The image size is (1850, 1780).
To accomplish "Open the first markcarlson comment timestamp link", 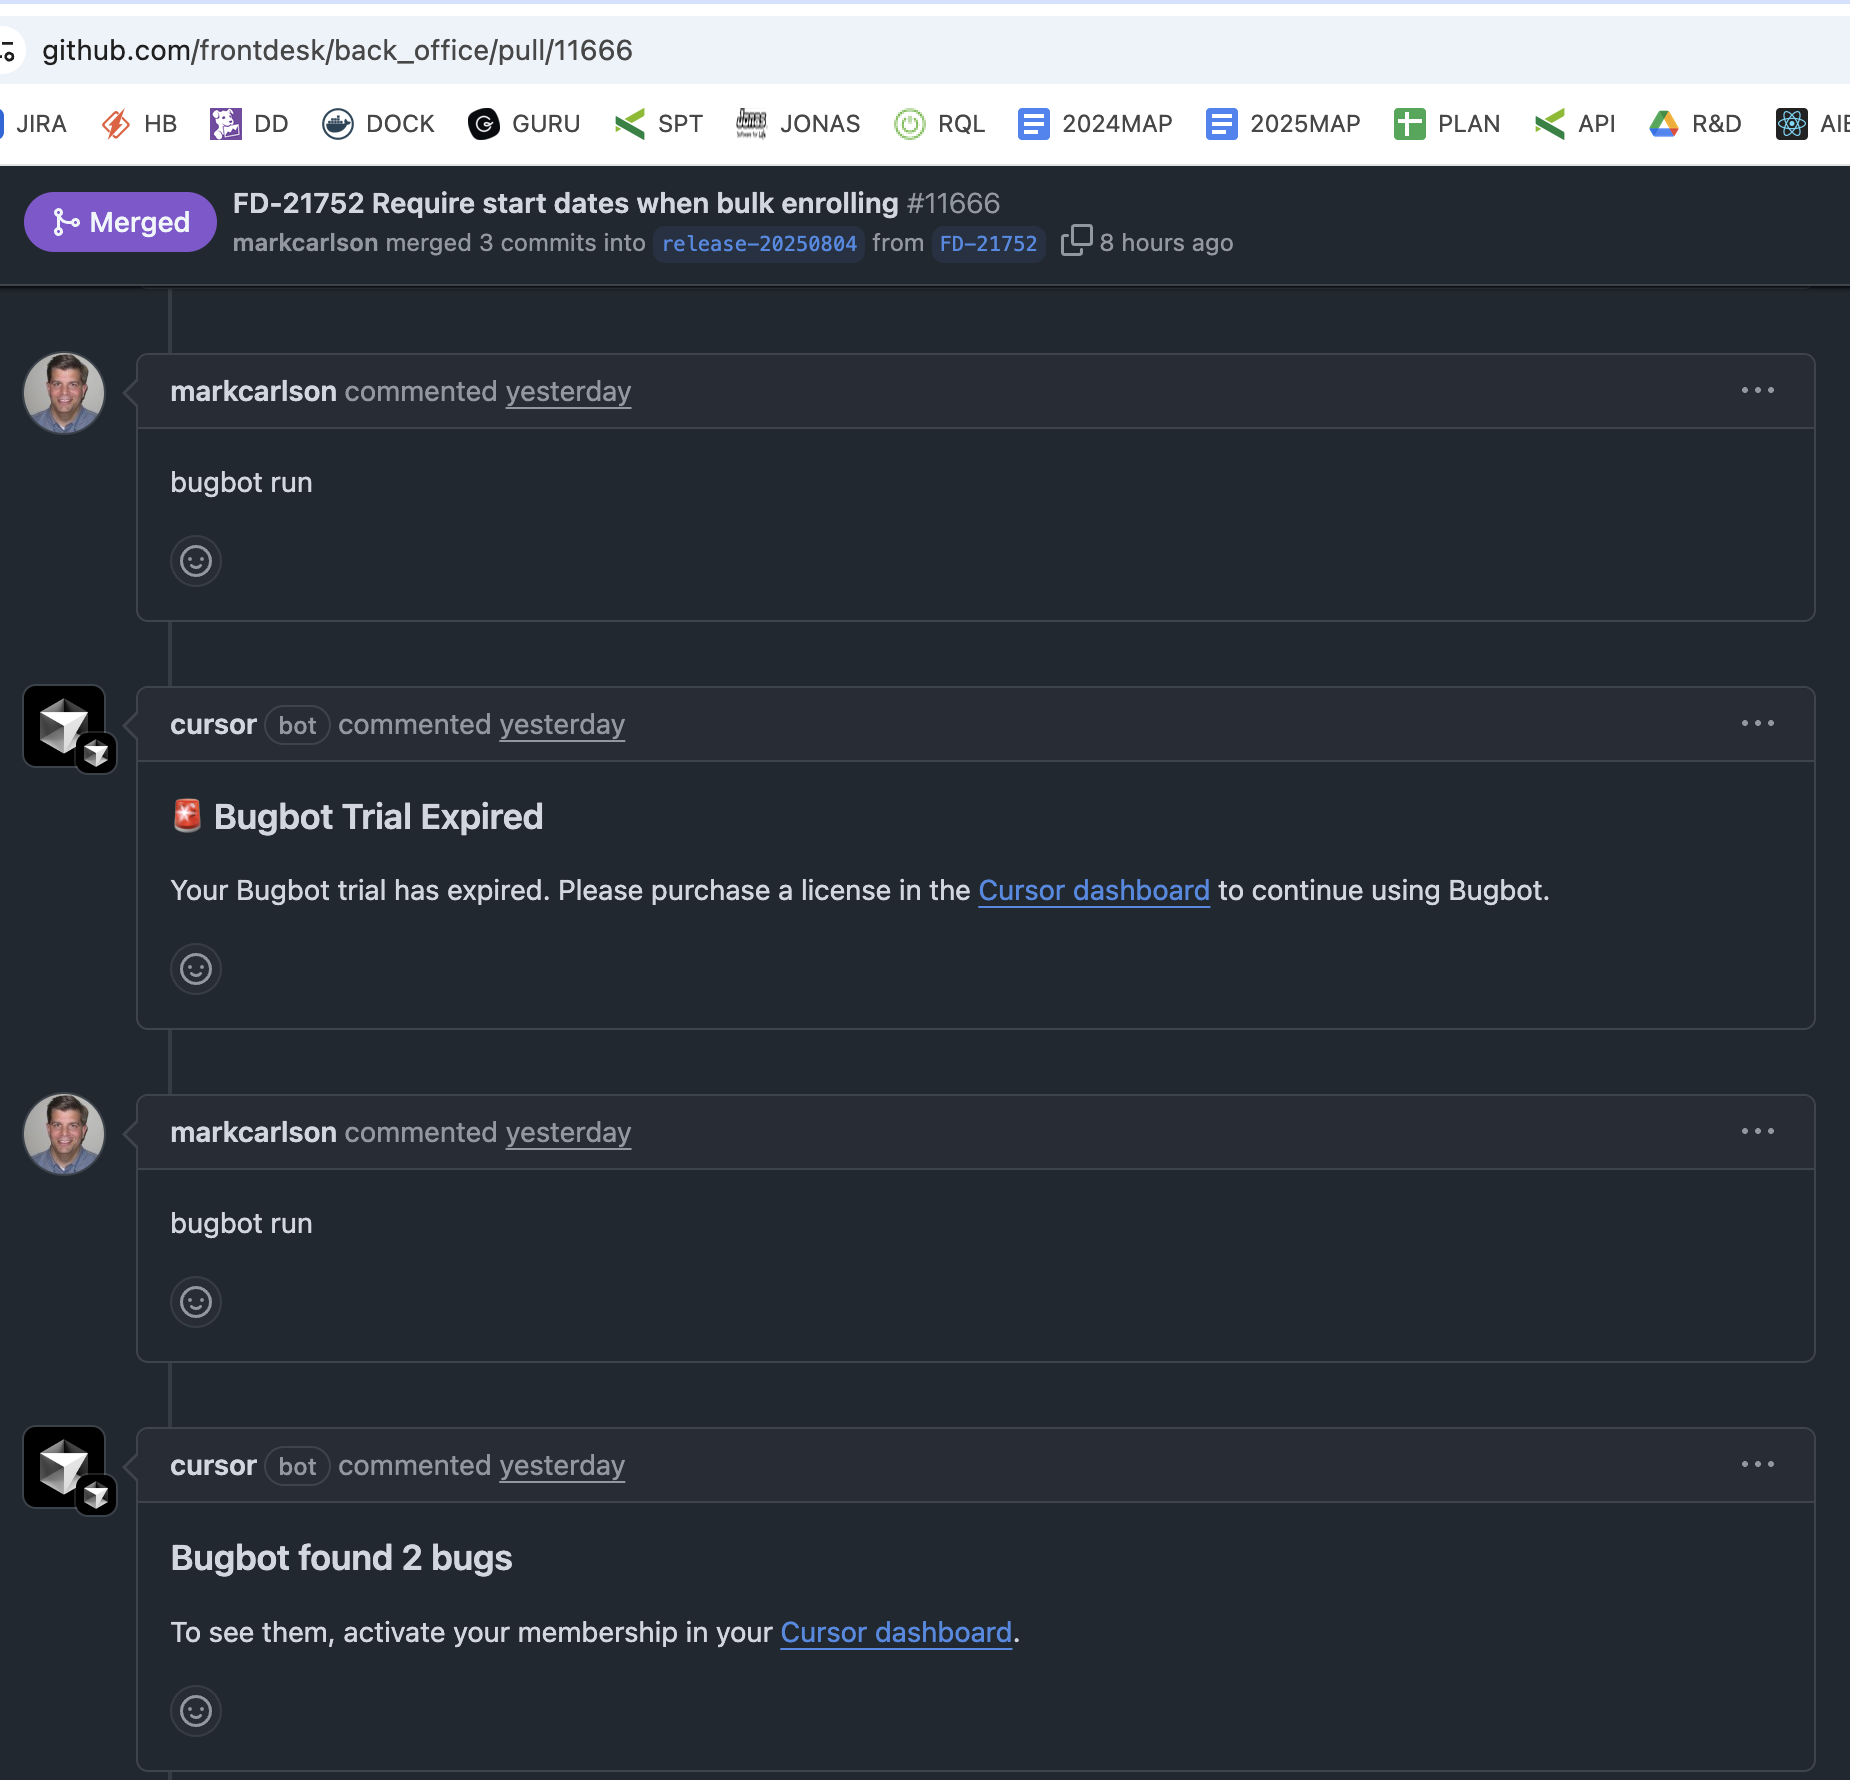I will coord(568,391).
